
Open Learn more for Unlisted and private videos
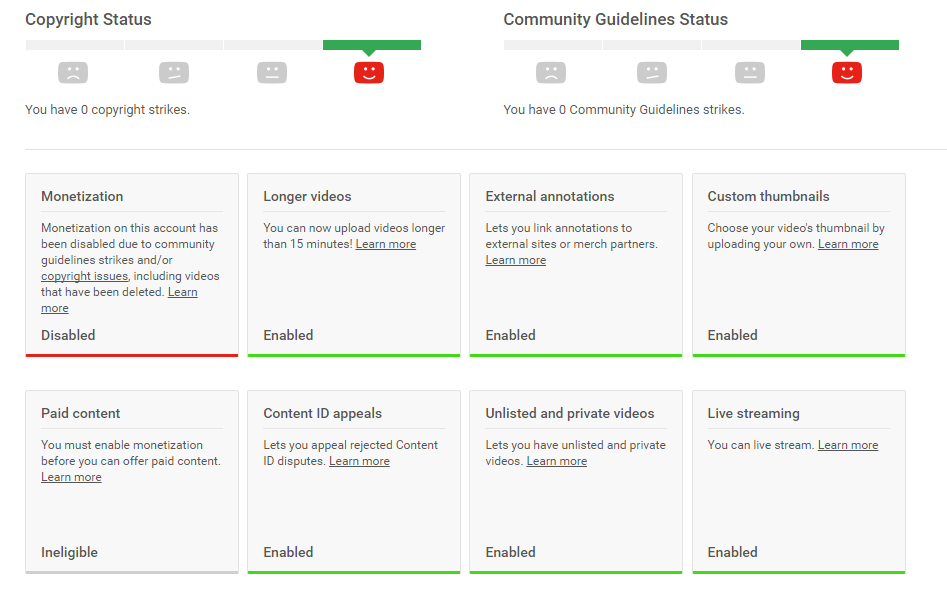tap(557, 461)
